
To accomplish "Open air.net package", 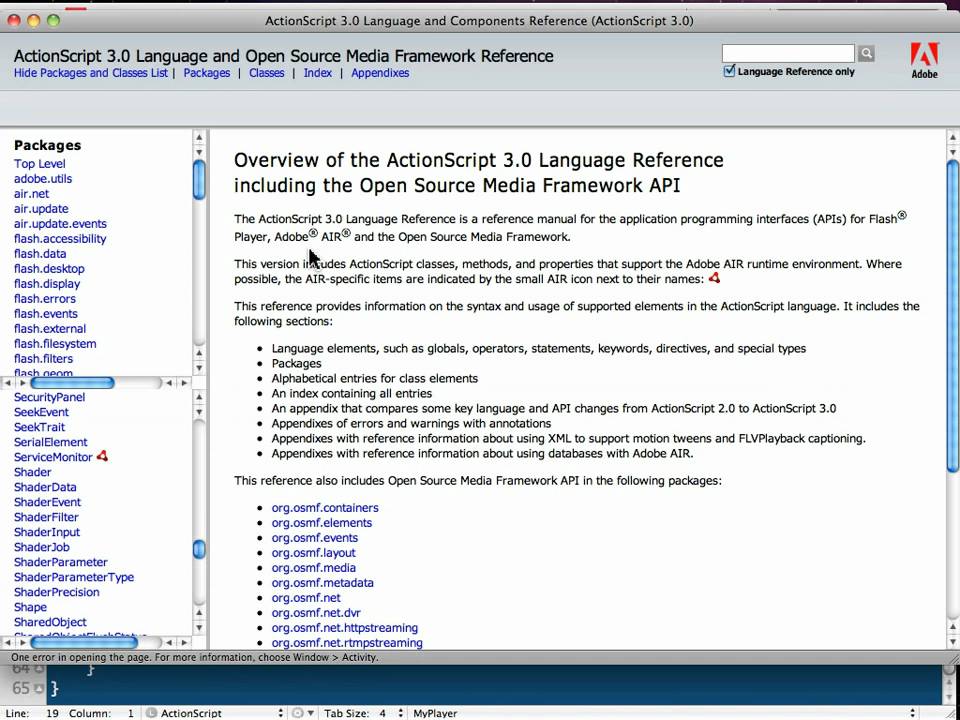I will point(31,193).
